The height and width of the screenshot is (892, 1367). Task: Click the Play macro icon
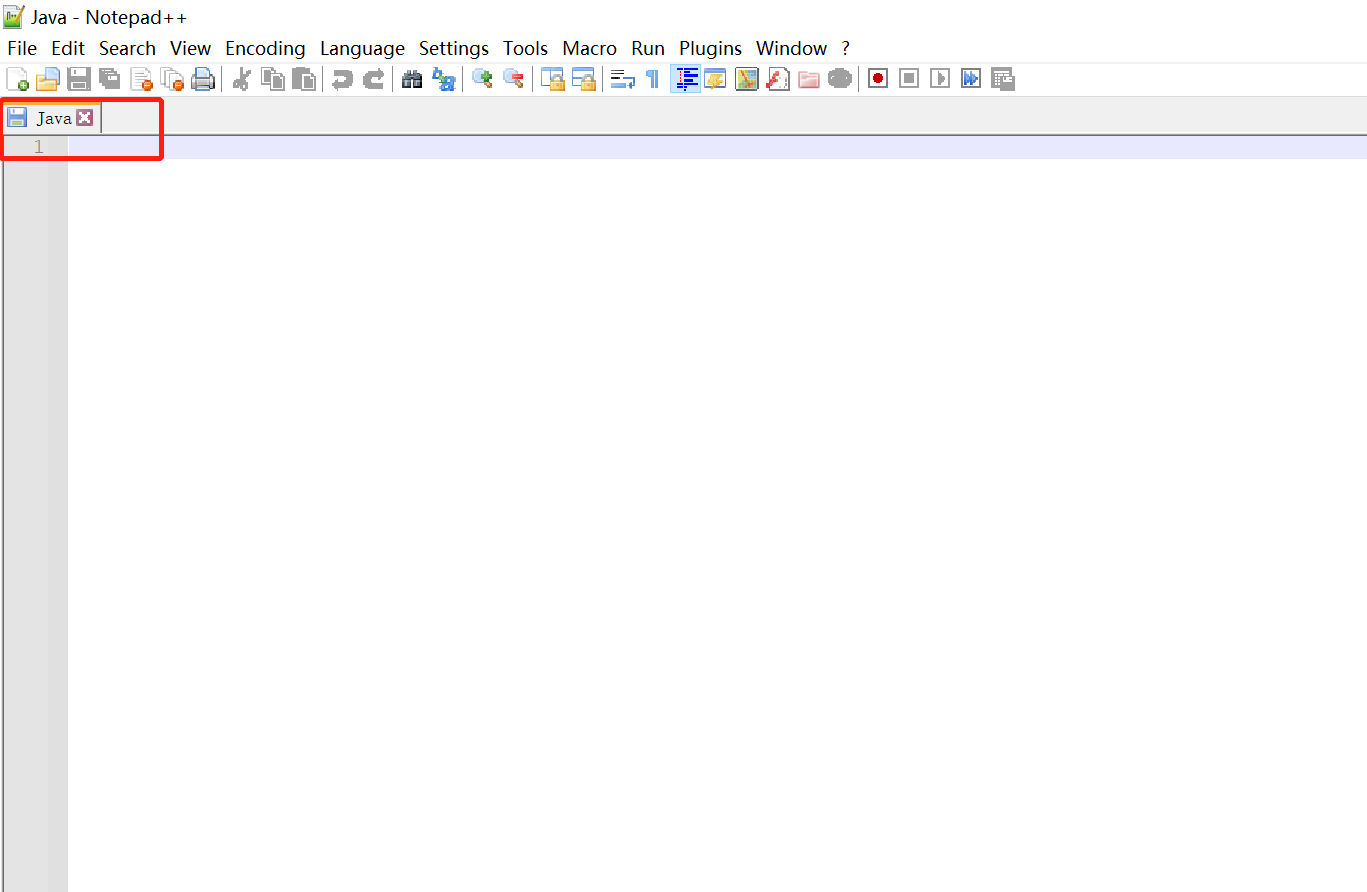point(940,78)
